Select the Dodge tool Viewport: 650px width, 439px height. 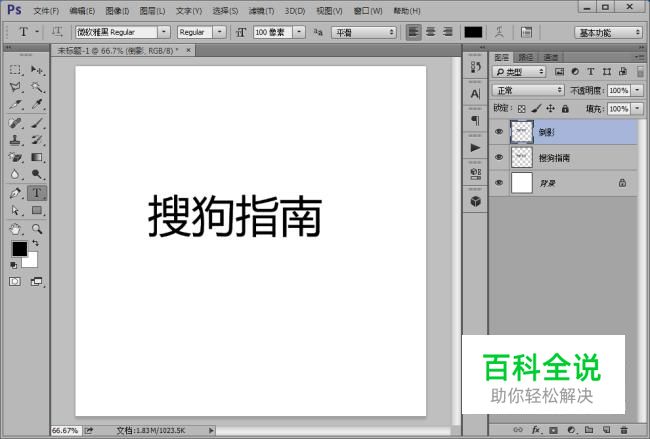pos(37,174)
